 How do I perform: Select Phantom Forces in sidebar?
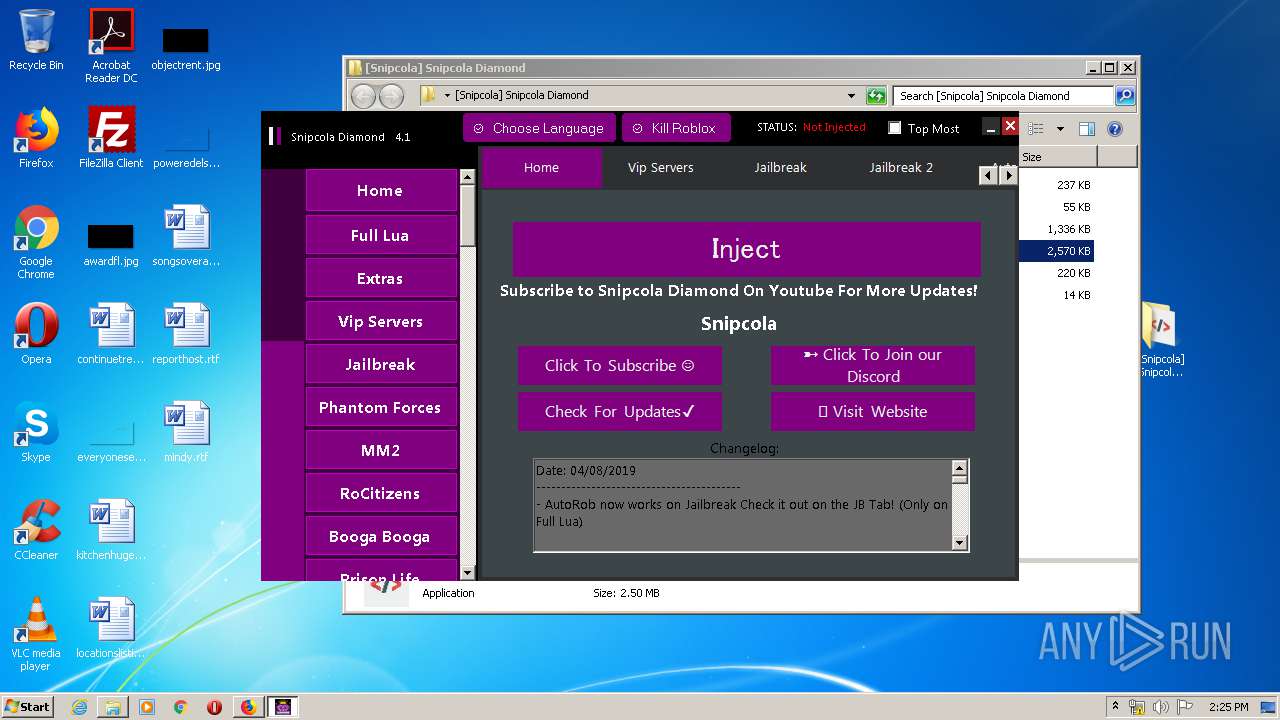click(x=380, y=407)
